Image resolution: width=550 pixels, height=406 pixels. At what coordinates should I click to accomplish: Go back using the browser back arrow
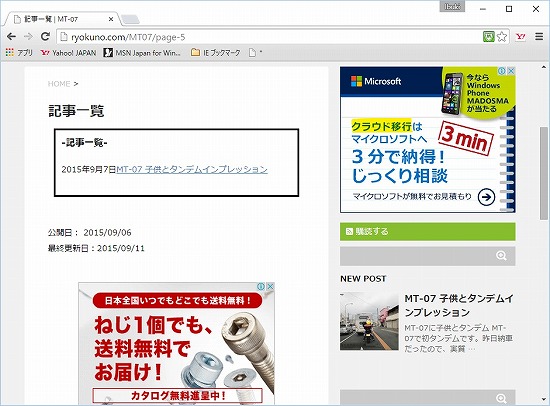click(x=11, y=36)
